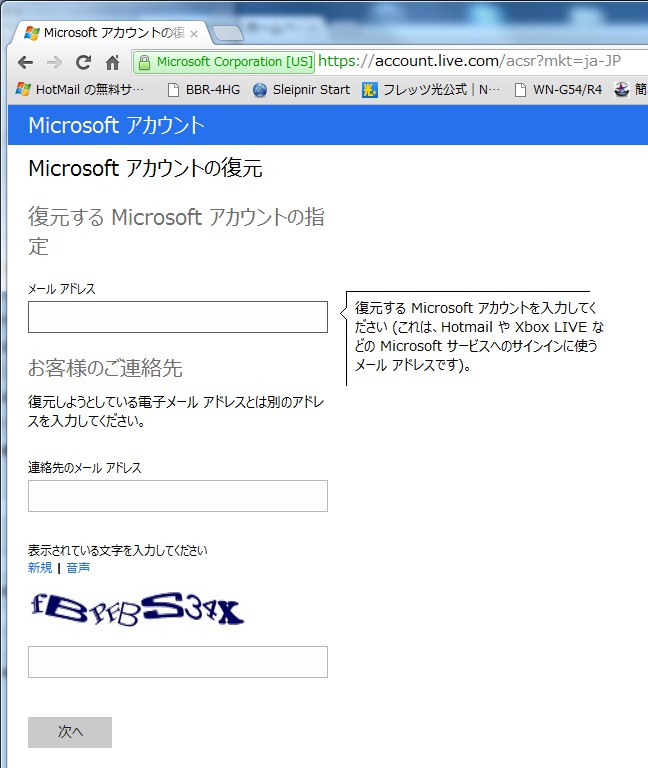Open the WN-G54/R4 bookmark

(x=558, y=90)
